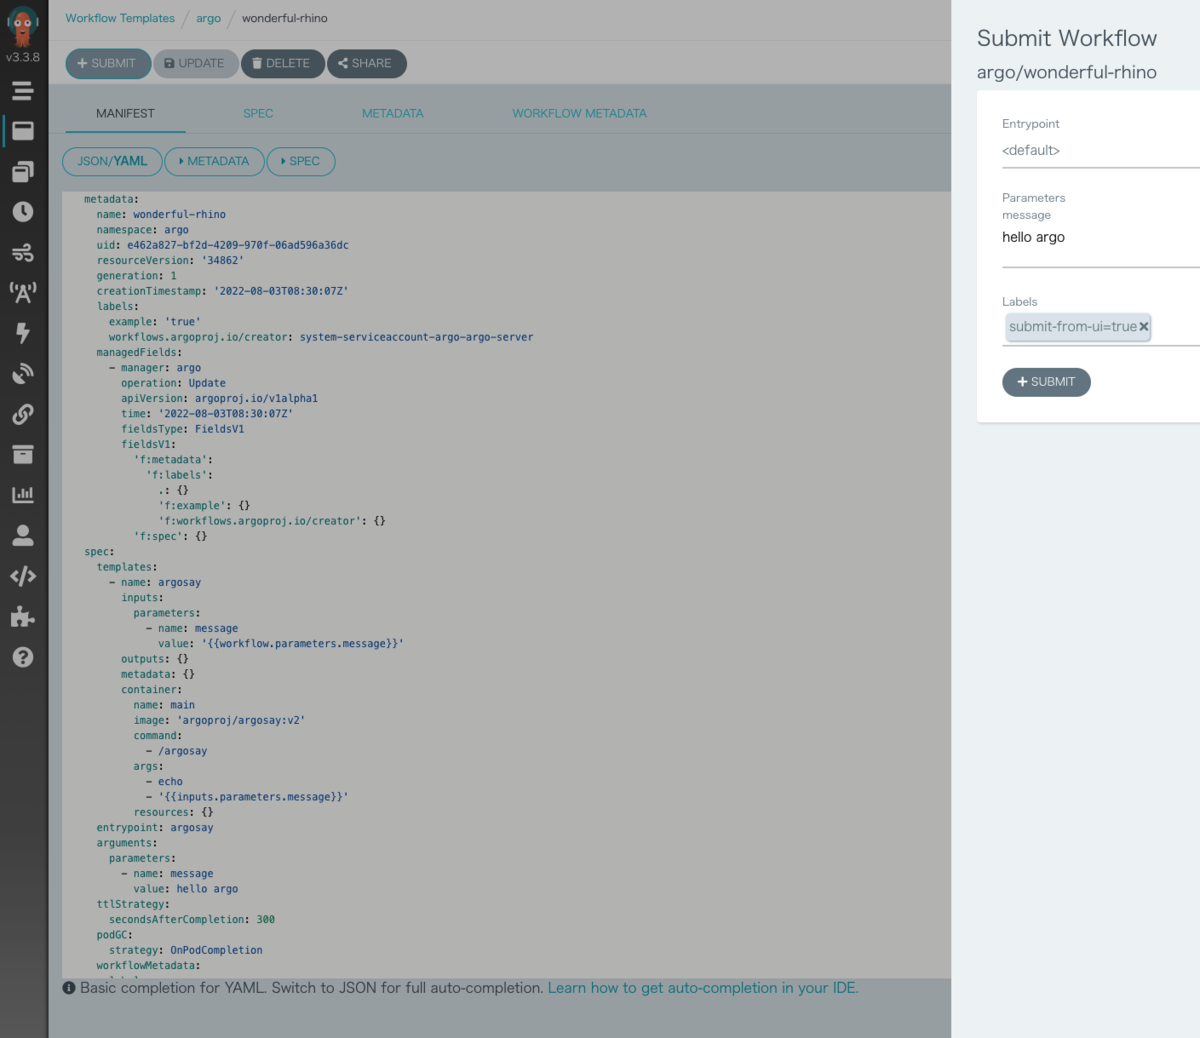Click the SHARE button
1200x1038 pixels.
[366, 63]
